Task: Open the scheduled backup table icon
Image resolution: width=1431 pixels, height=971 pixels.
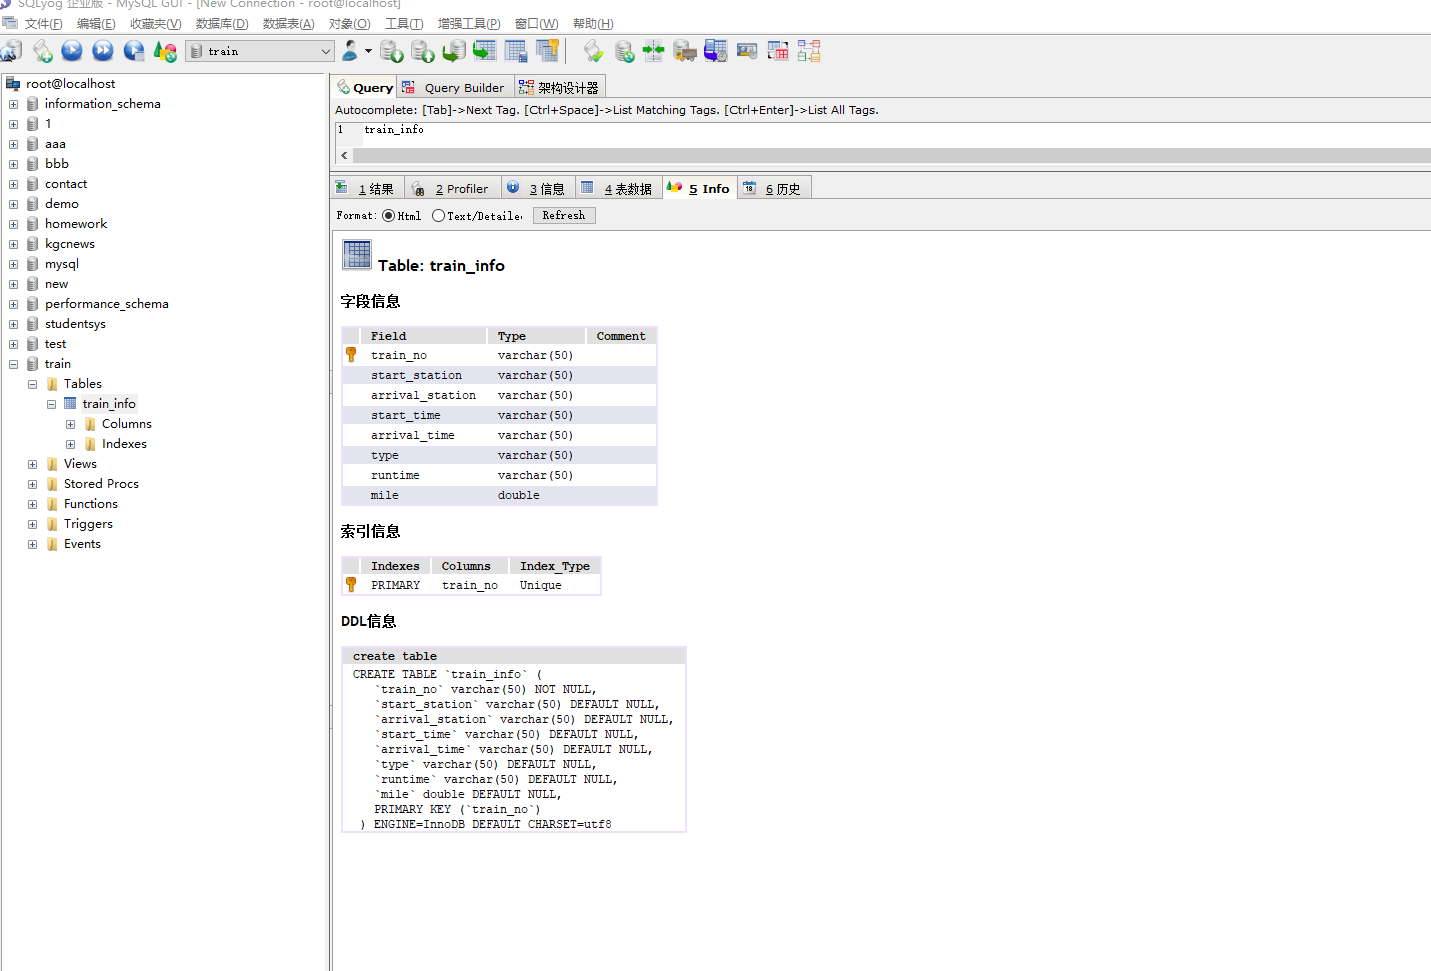Action: 716,51
